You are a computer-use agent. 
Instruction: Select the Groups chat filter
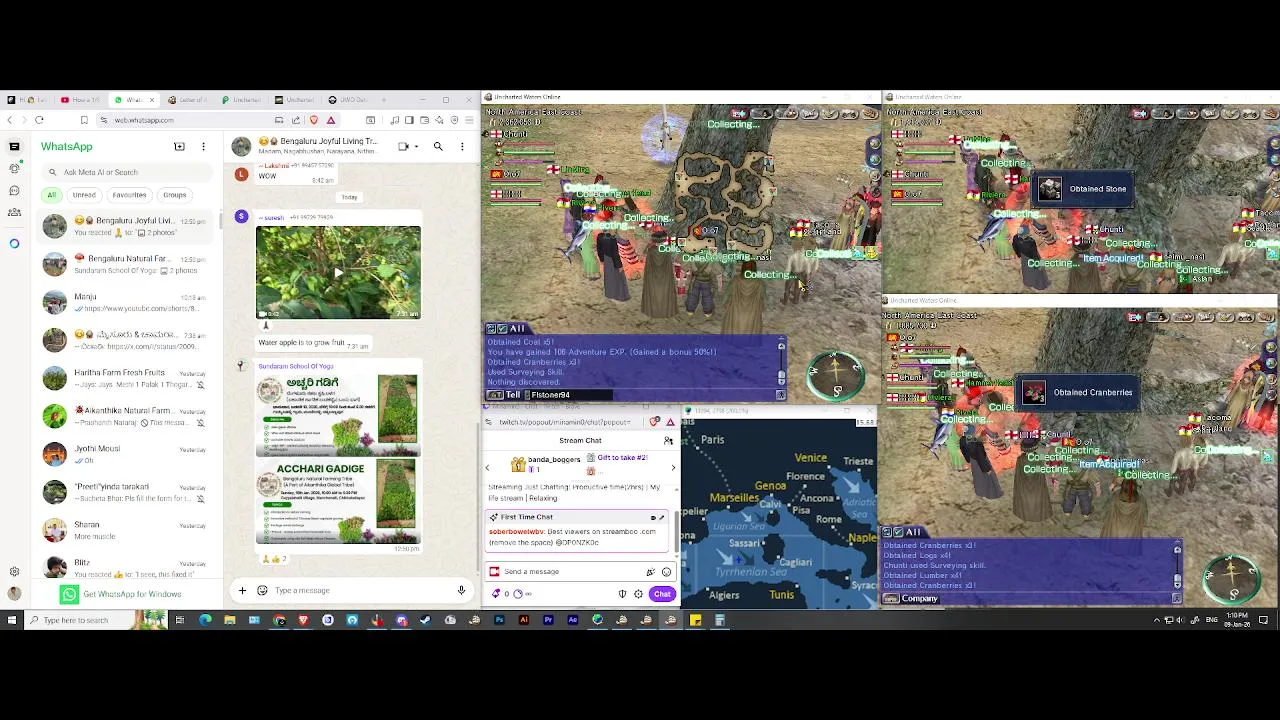(x=174, y=195)
